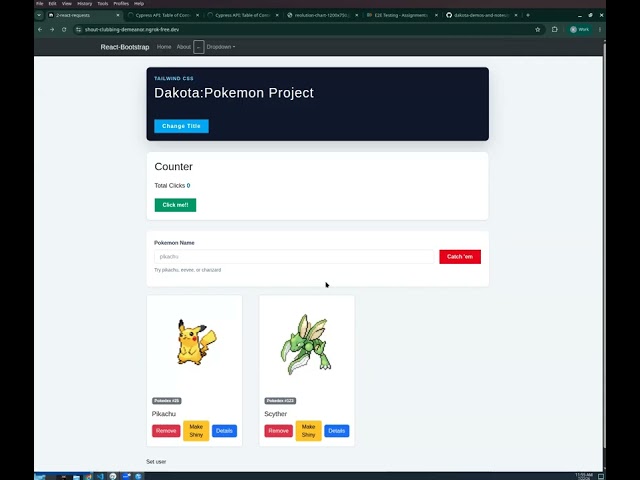Open the History menu
640x480 pixels.
84,3
